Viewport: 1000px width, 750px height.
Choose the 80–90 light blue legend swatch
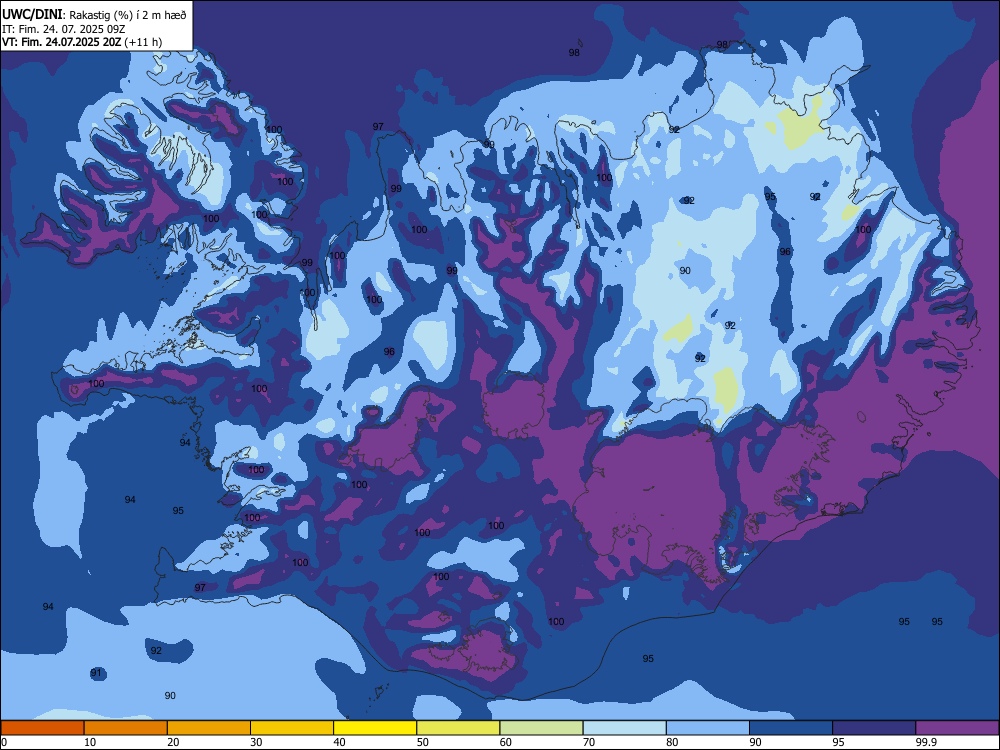pyautogui.click(x=708, y=728)
